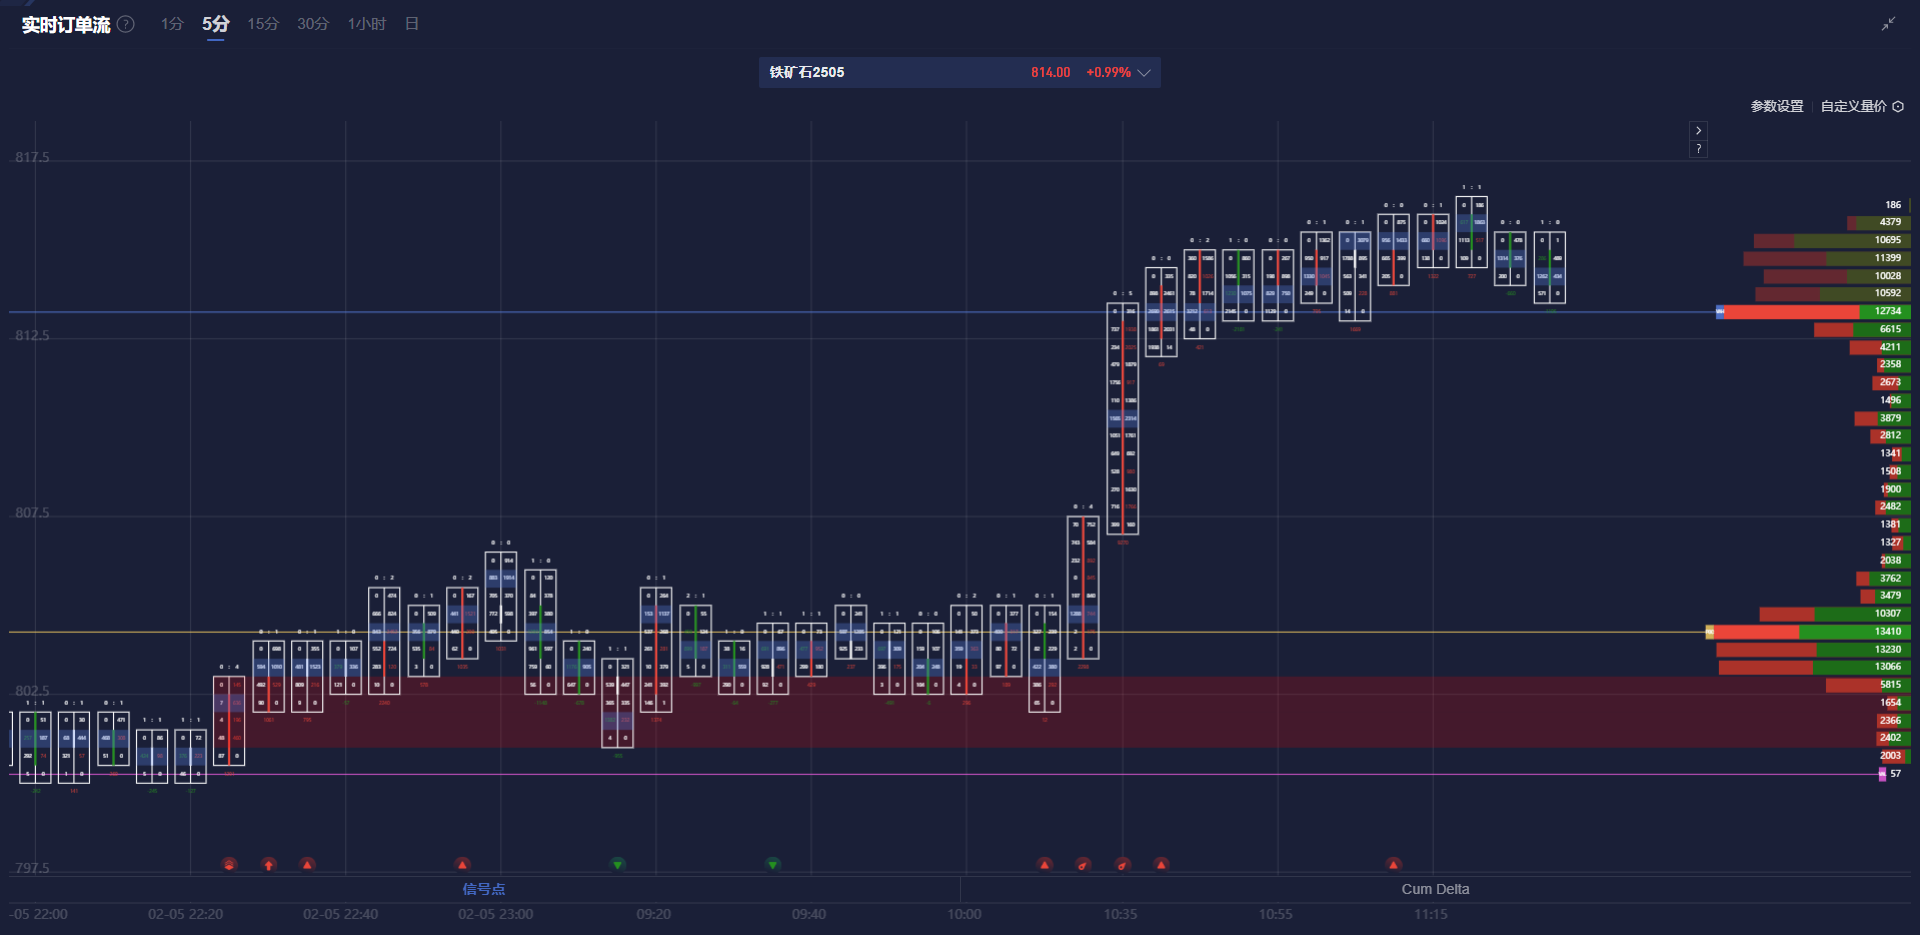Image resolution: width=1920 pixels, height=935 pixels.
Task: Click the volume profile bar labeled 13066
Action: click(1815, 667)
